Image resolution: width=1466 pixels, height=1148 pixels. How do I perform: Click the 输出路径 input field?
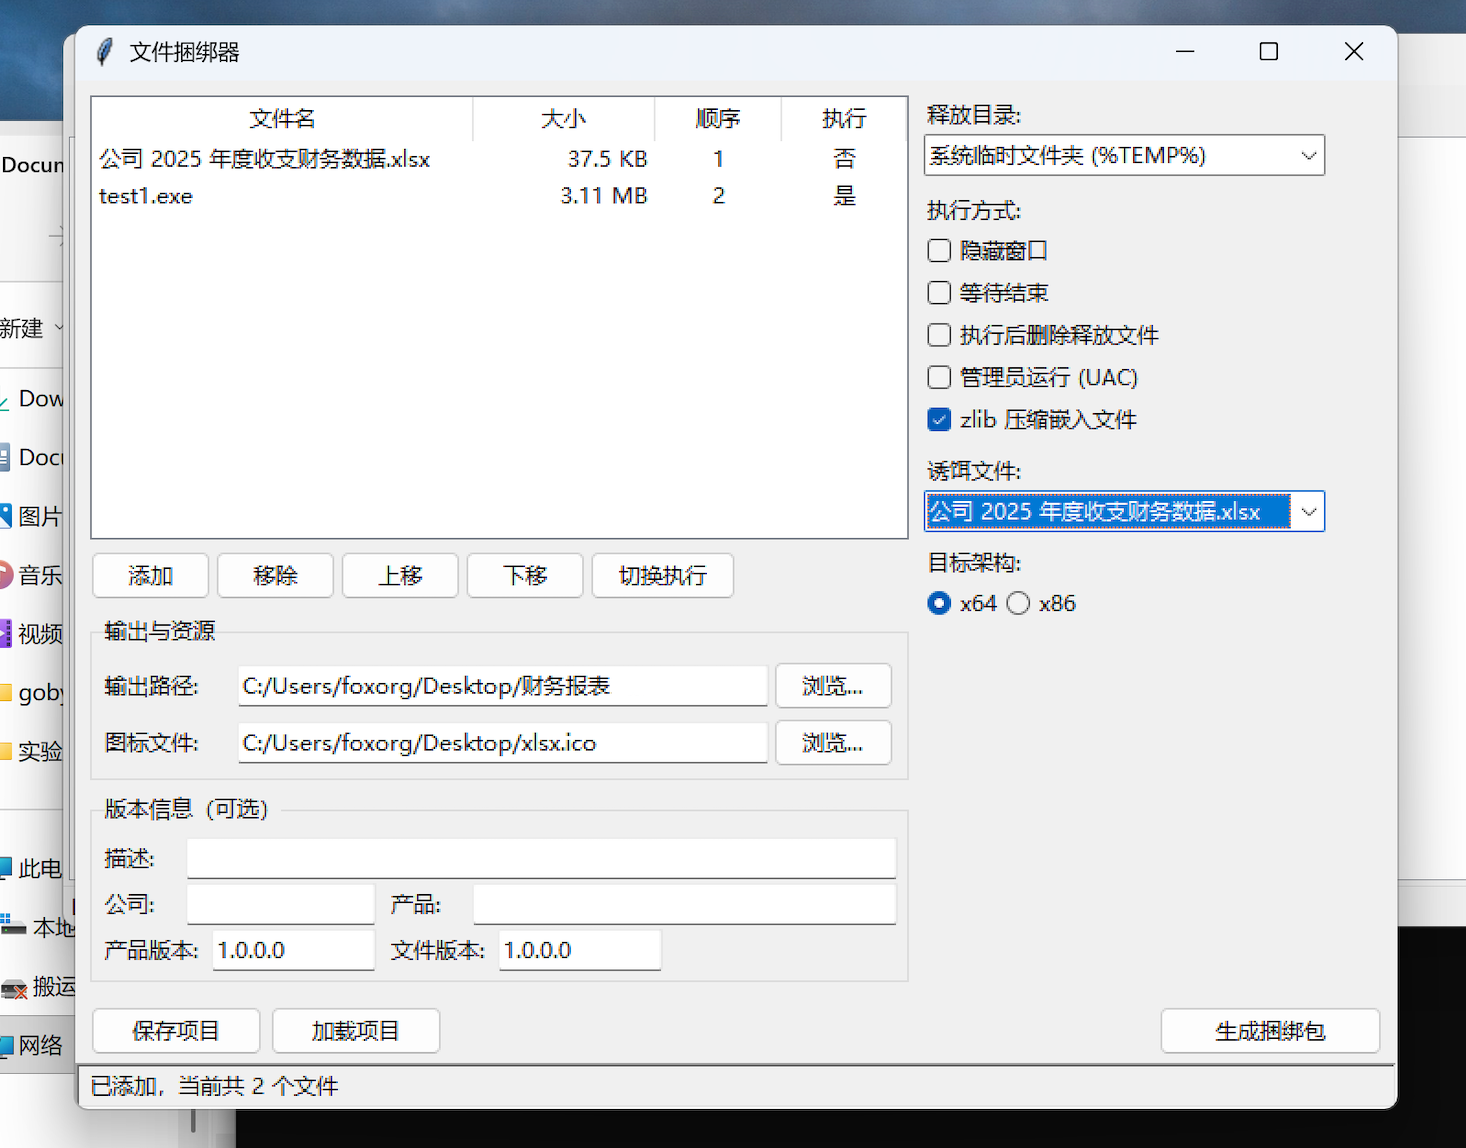(503, 686)
